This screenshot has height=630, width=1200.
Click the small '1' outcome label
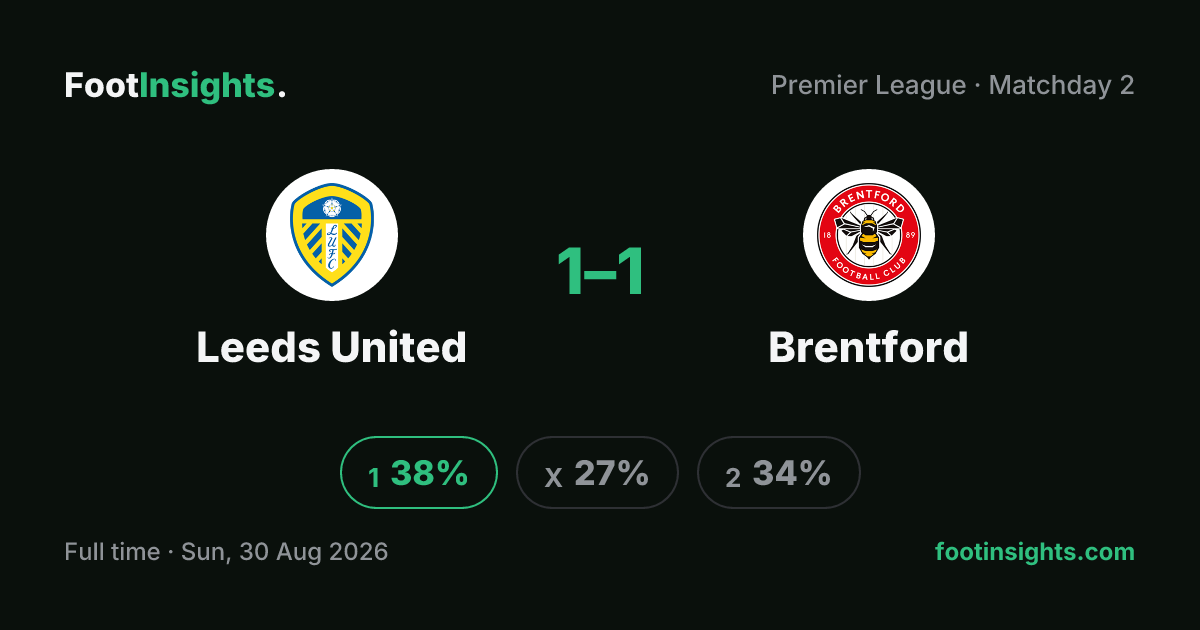click(374, 478)
